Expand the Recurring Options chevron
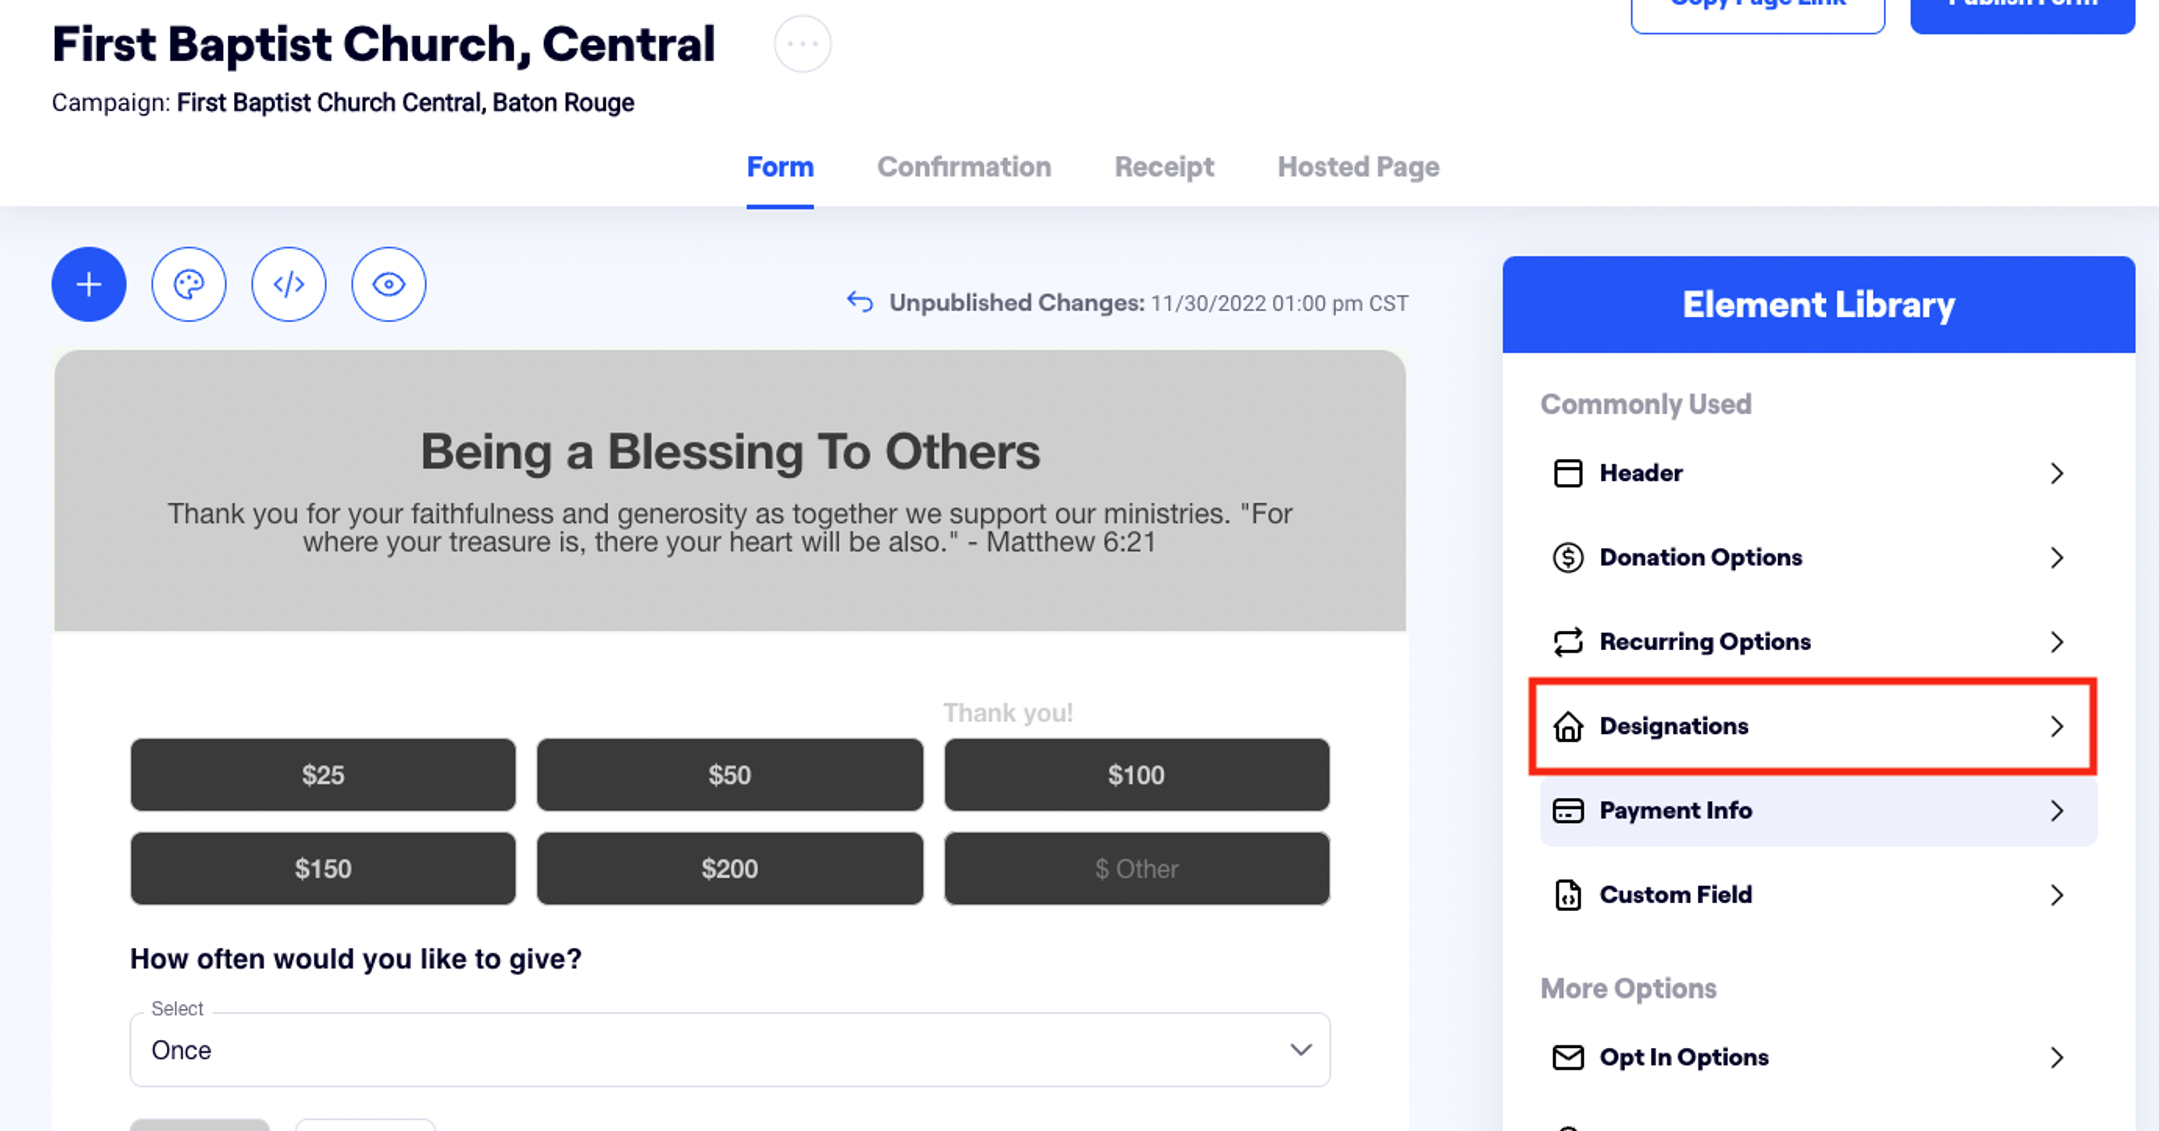2159x1131 pixels. tap(2057, 641)
